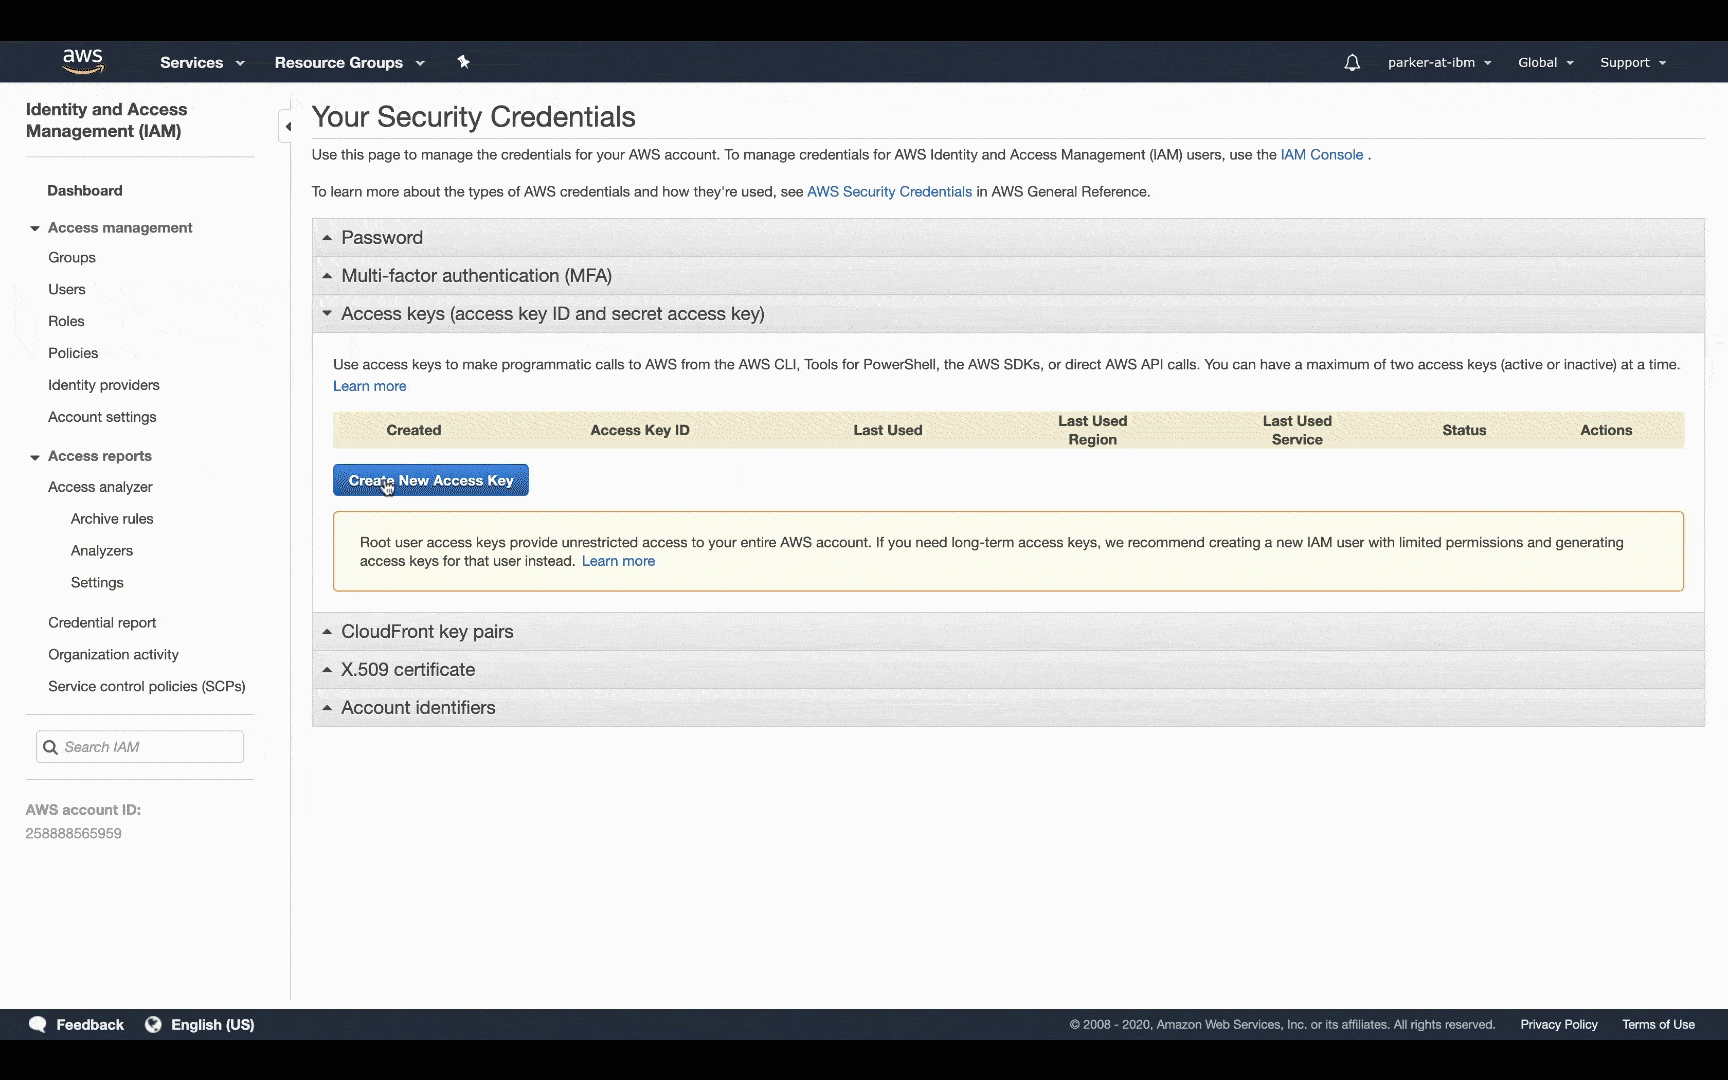Viewport: 1728px width, 1080px height.
Task: Click Create New Access Key button
Action: click(431, 480)
